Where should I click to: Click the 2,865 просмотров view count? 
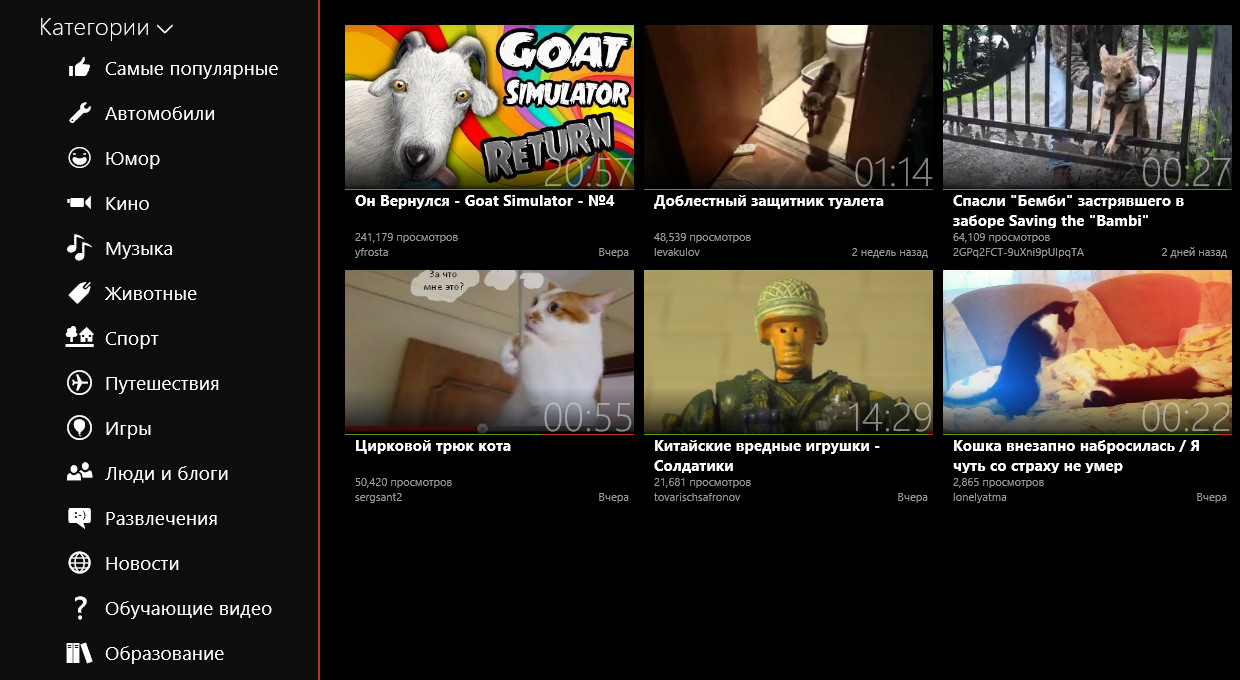(998, 483)
